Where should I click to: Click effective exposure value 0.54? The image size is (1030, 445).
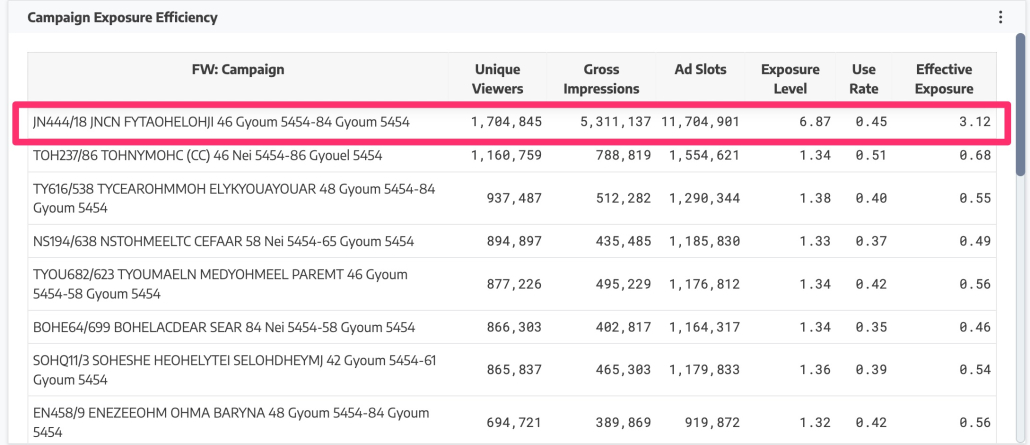tap(975, 369)
